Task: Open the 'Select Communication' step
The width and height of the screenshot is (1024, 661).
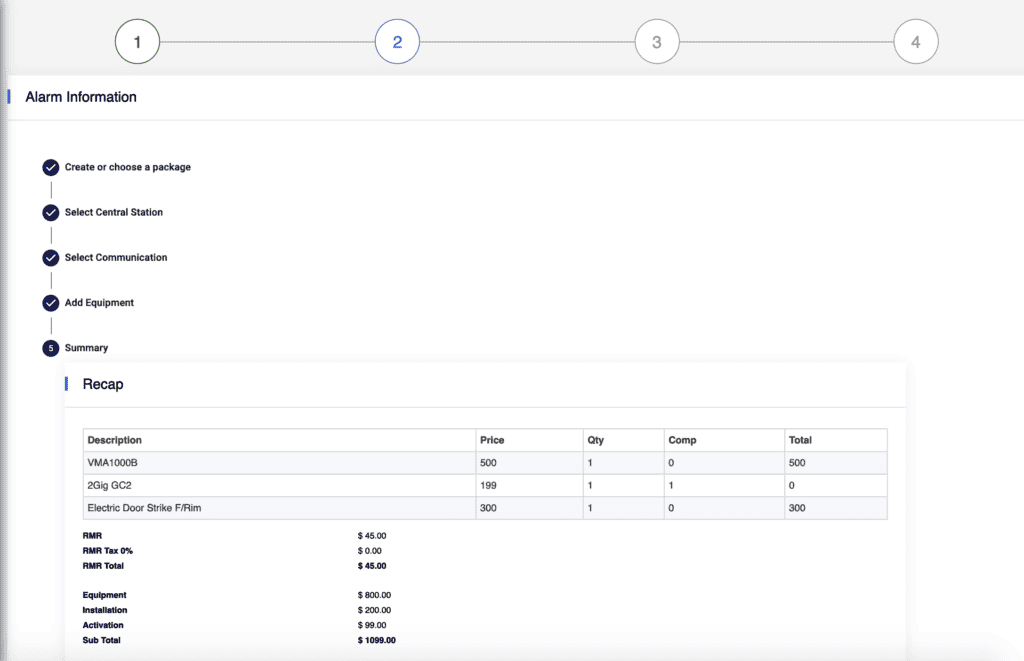Action: 116,257
